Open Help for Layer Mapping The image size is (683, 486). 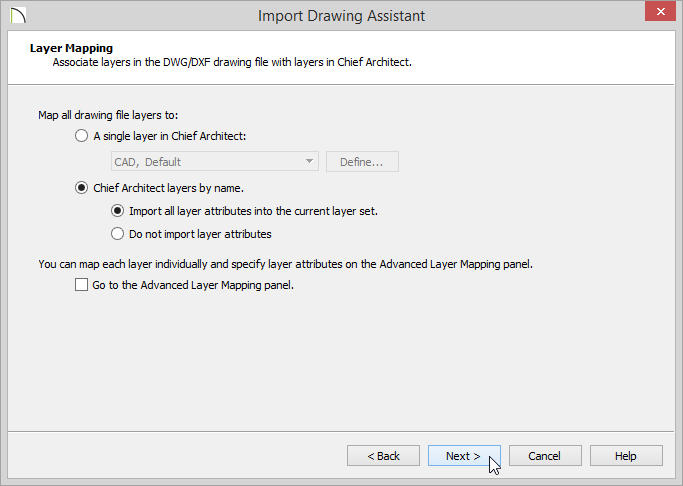[x=626, y=456]
